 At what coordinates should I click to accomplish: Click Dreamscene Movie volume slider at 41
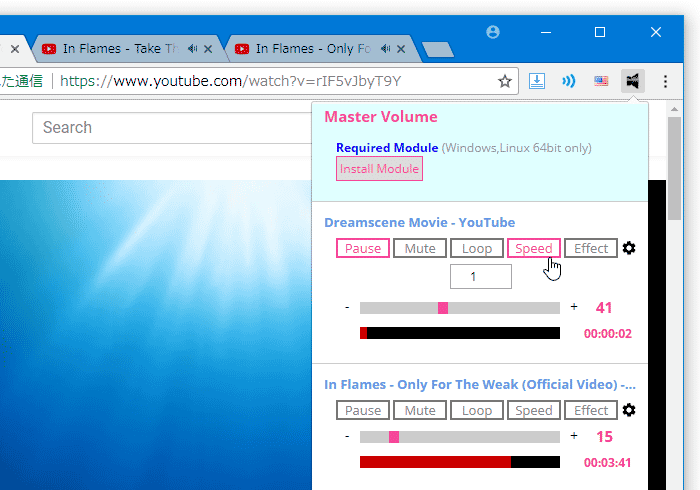pos(442,308)
